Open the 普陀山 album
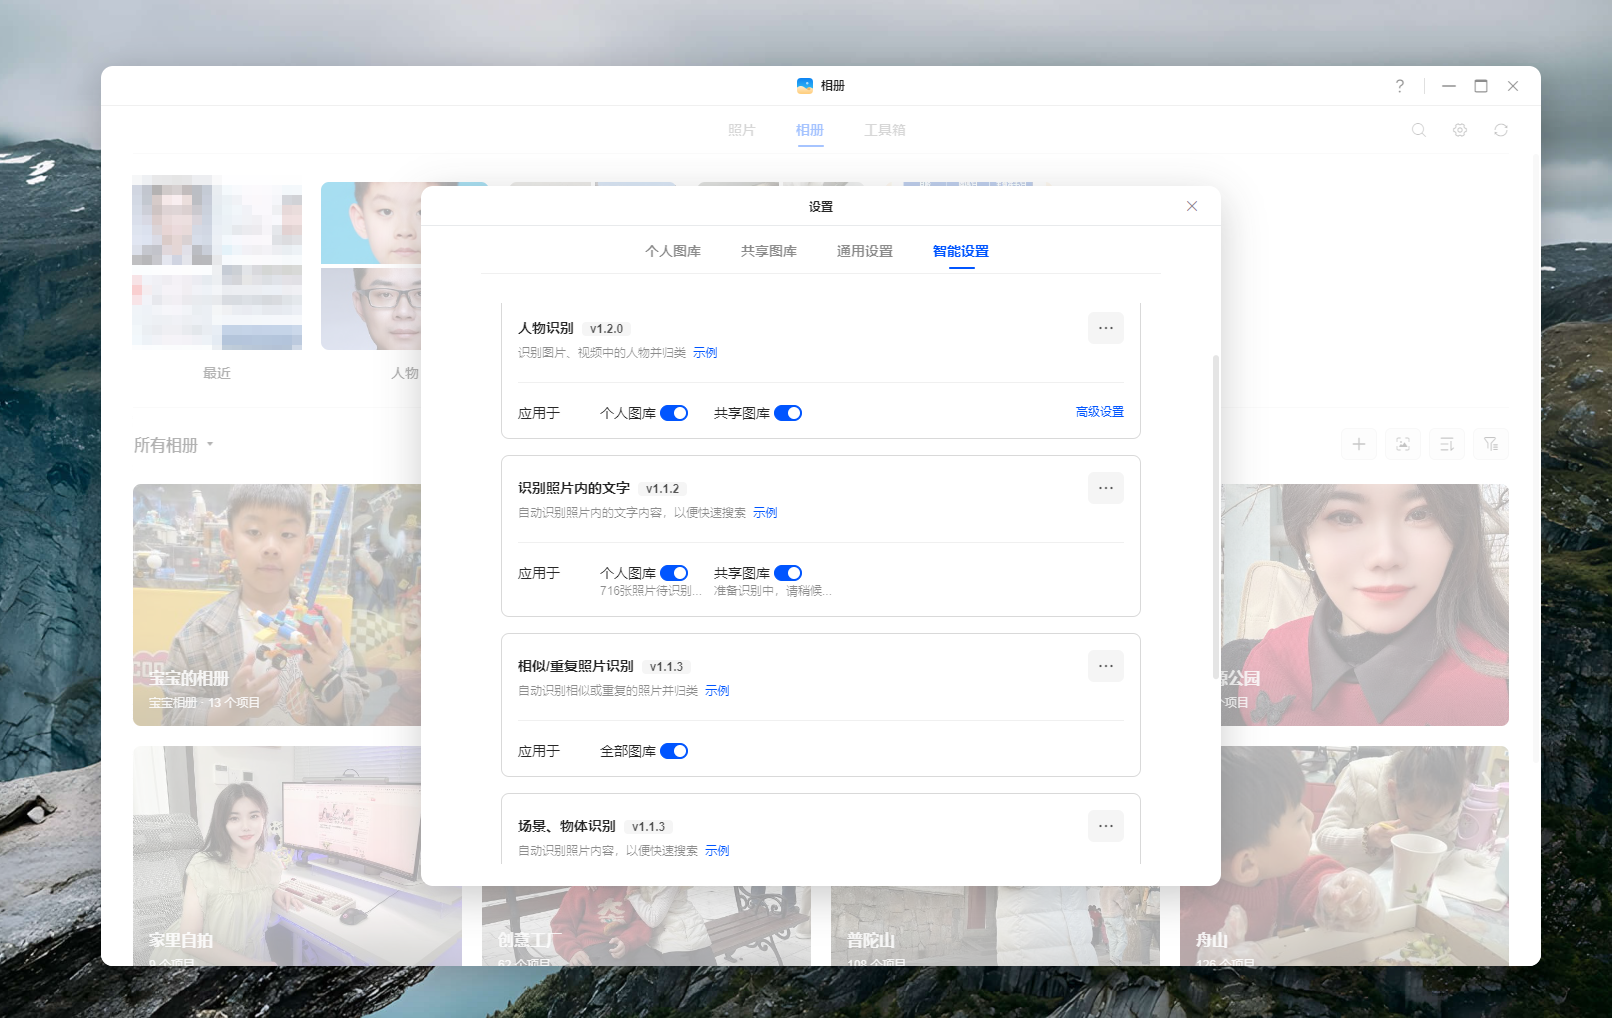Viewport: 1612px width, 1018px height. coord(995,926)
